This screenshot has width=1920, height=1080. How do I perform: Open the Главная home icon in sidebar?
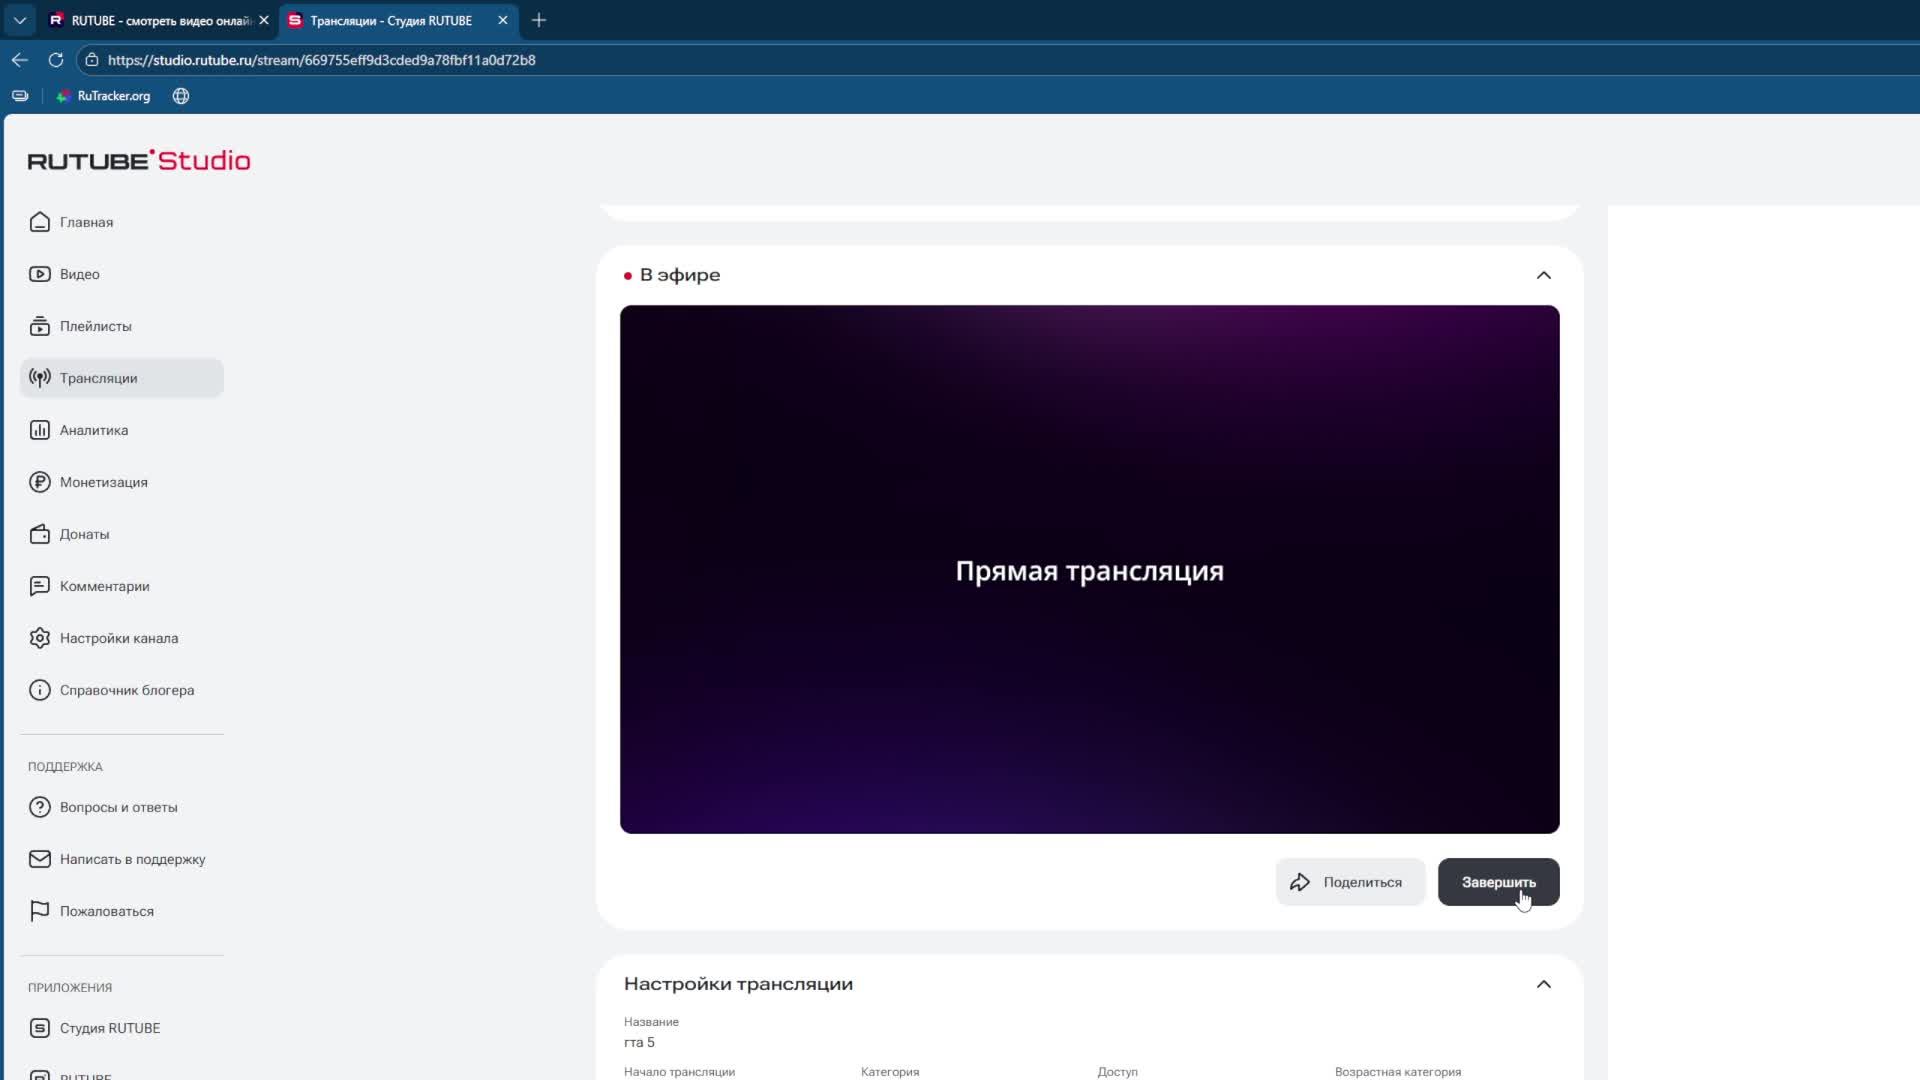(40, 222)
